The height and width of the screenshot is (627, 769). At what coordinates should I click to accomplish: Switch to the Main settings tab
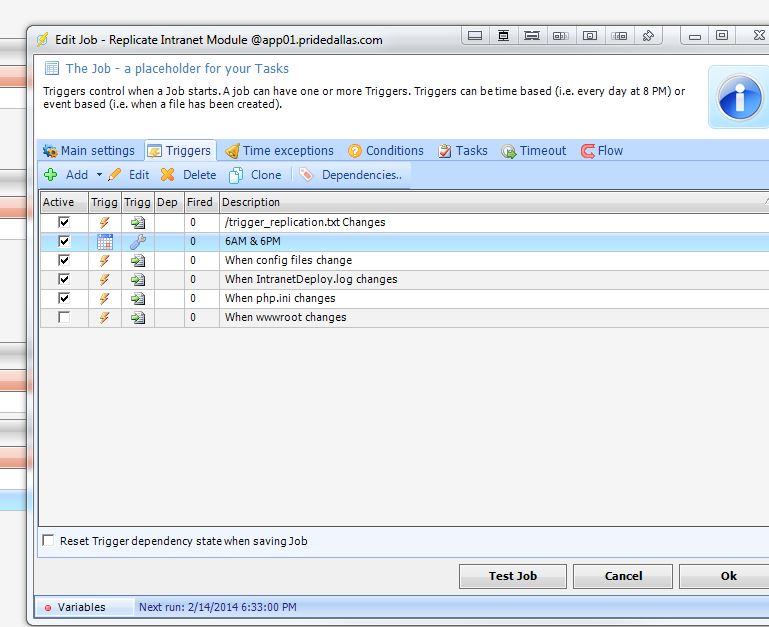(89, 151)
